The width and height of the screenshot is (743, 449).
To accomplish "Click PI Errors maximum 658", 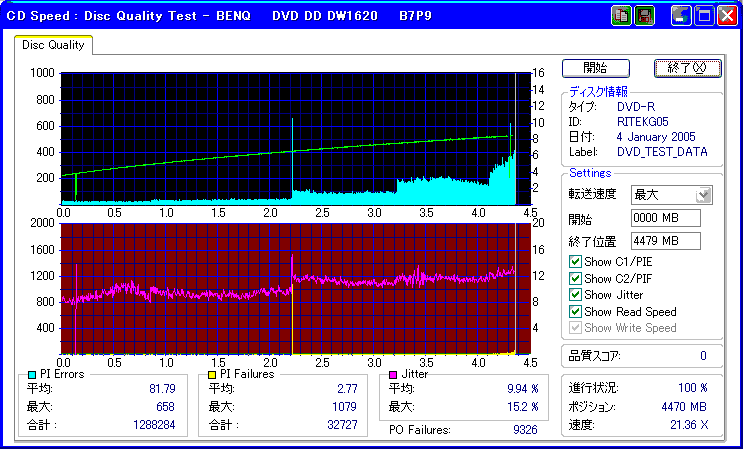I will click(x=165, y=407).
